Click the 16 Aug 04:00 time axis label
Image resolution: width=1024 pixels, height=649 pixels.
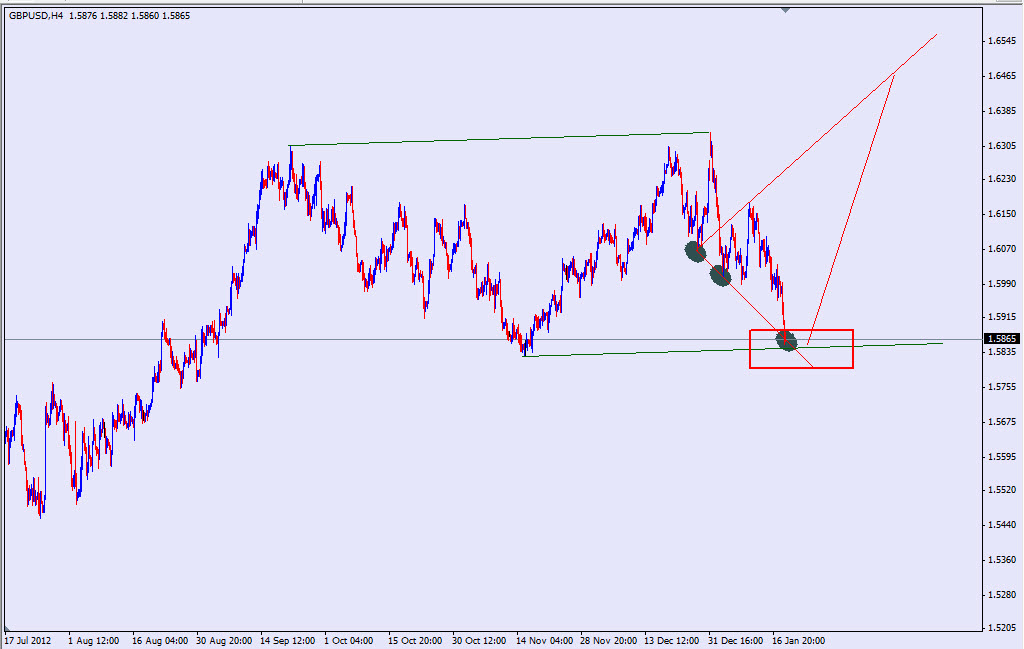160,641
